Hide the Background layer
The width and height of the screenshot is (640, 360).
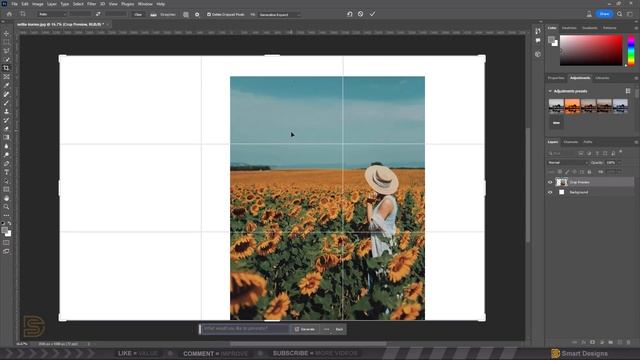[550, 192]
